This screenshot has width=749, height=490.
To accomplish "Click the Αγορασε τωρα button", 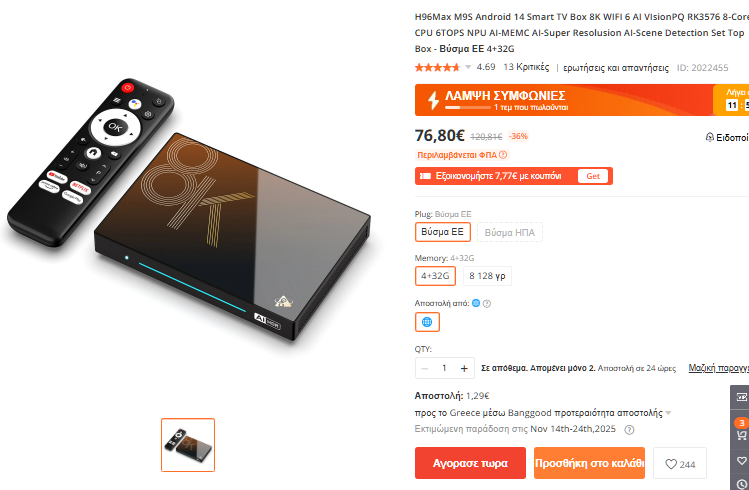I will pos(470,463).
